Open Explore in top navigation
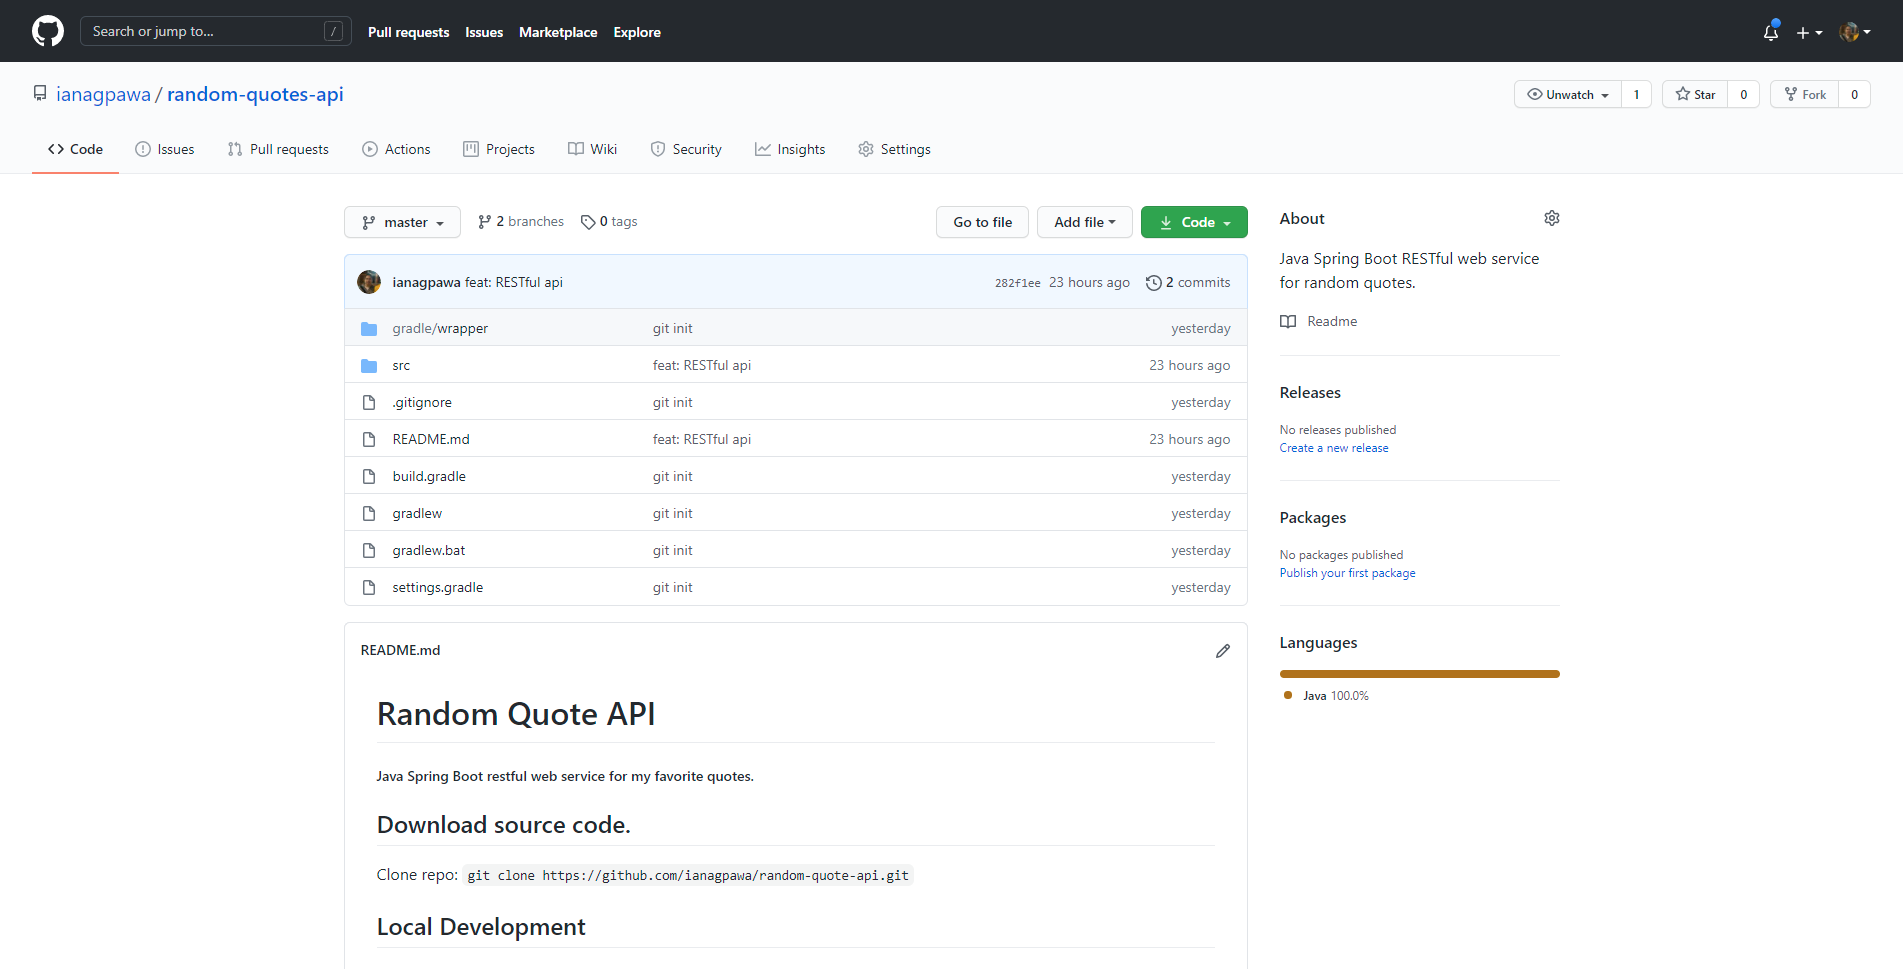1903x969 pixels. [637, 32]
